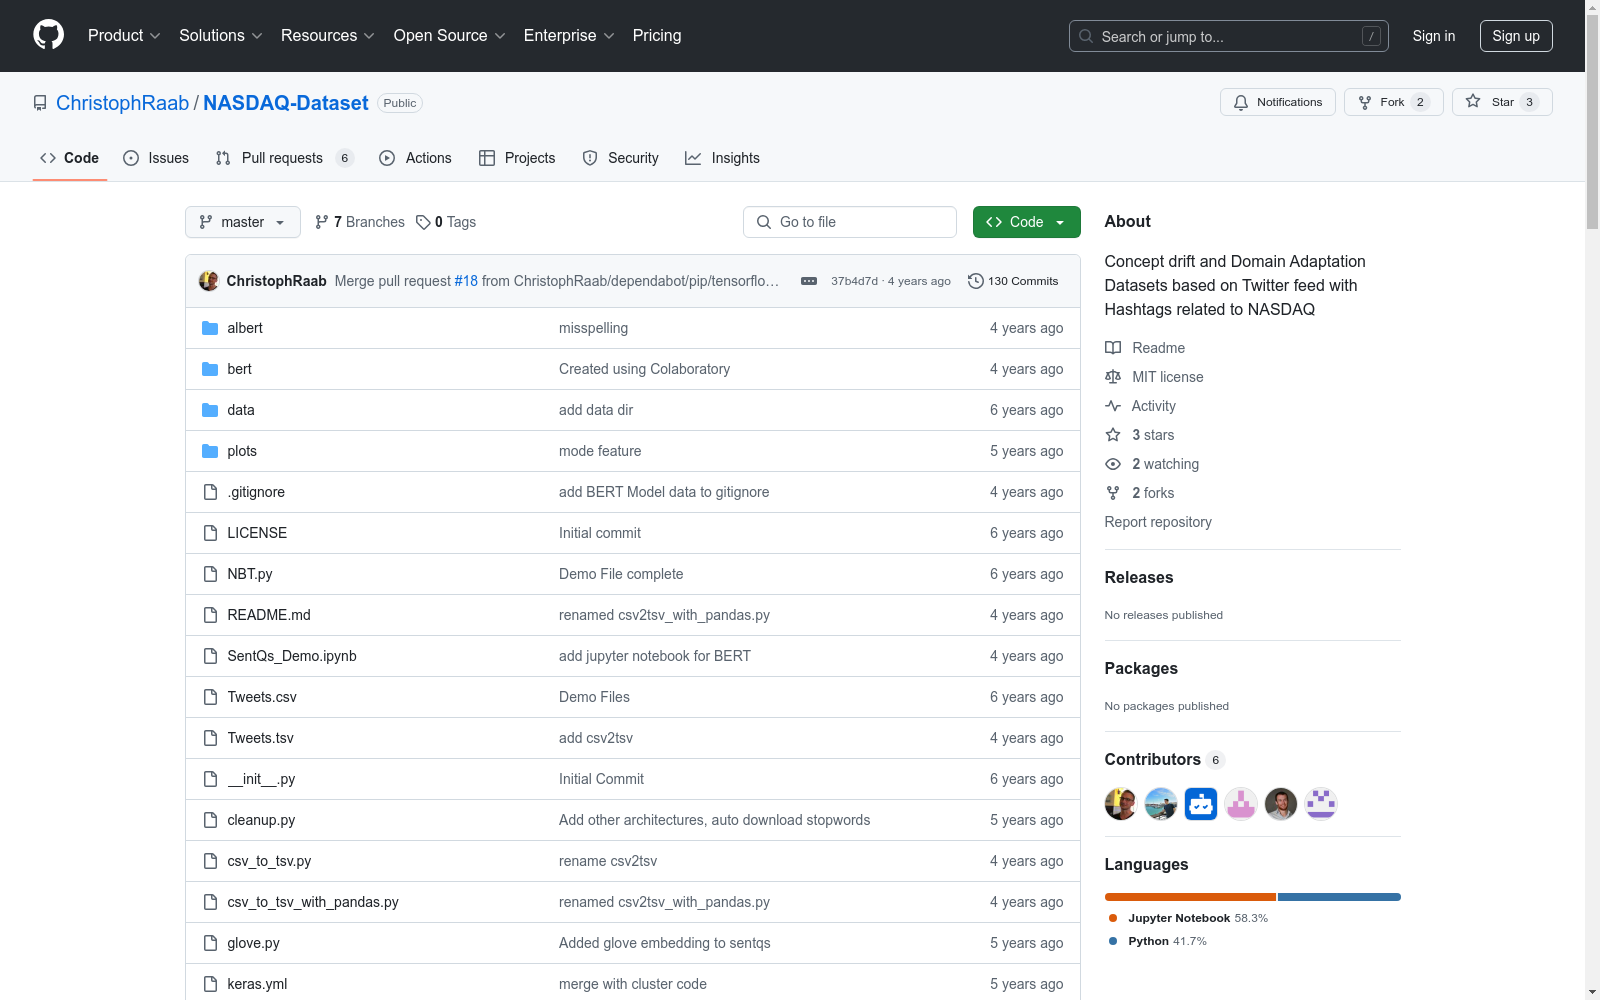Click the expand commit message ellipsis icon
The height and width of the screenshot is (1000, 1600).
coord(809,281)
